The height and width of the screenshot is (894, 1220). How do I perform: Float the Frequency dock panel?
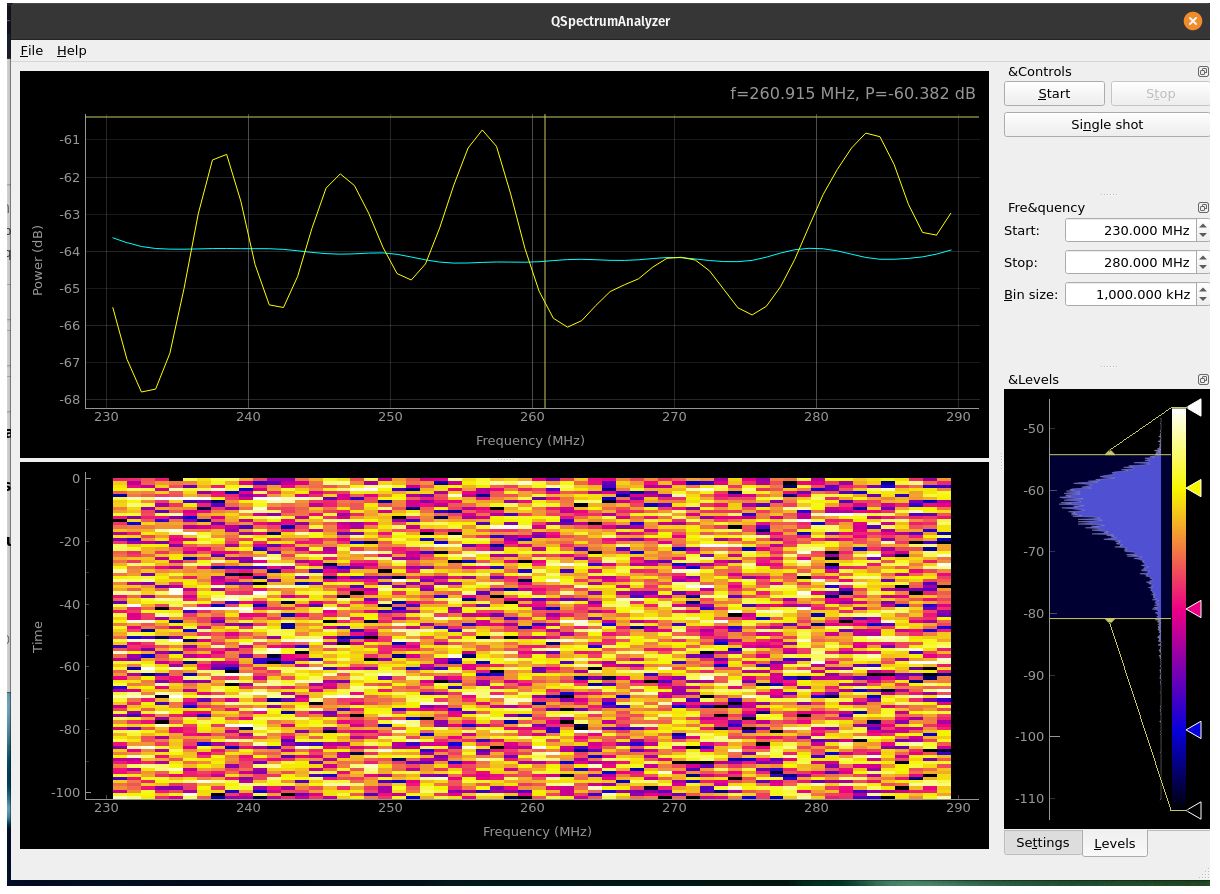click(1203, 208)
